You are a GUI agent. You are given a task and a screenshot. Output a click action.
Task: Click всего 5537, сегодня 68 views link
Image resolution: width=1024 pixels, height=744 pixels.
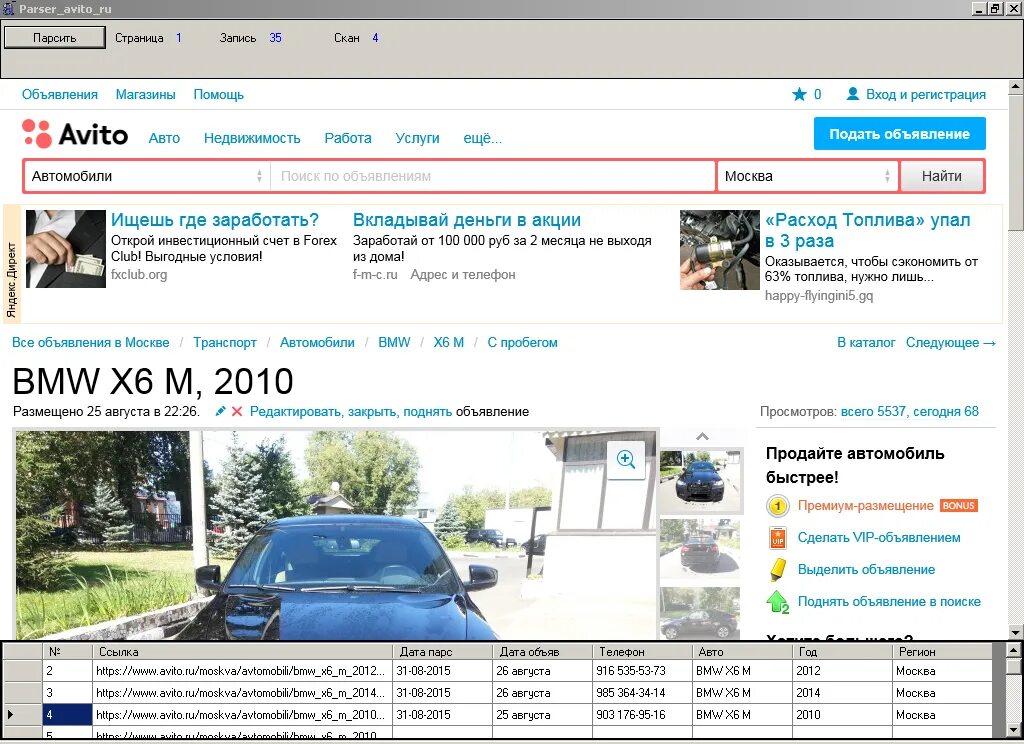[x=910, y=412]
